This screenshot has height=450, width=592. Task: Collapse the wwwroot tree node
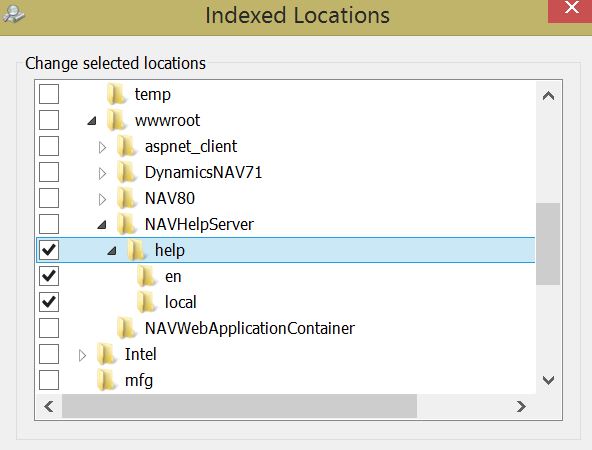(x=92, y=121)
